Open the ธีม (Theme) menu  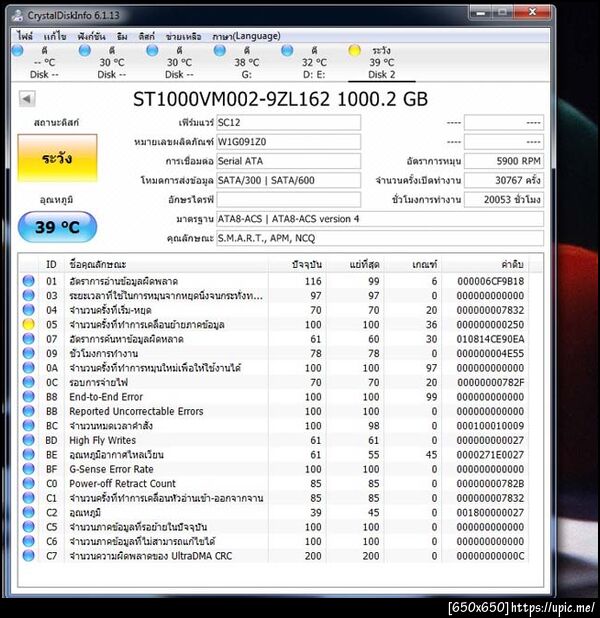pyautogui.click(x=122, y=36)
